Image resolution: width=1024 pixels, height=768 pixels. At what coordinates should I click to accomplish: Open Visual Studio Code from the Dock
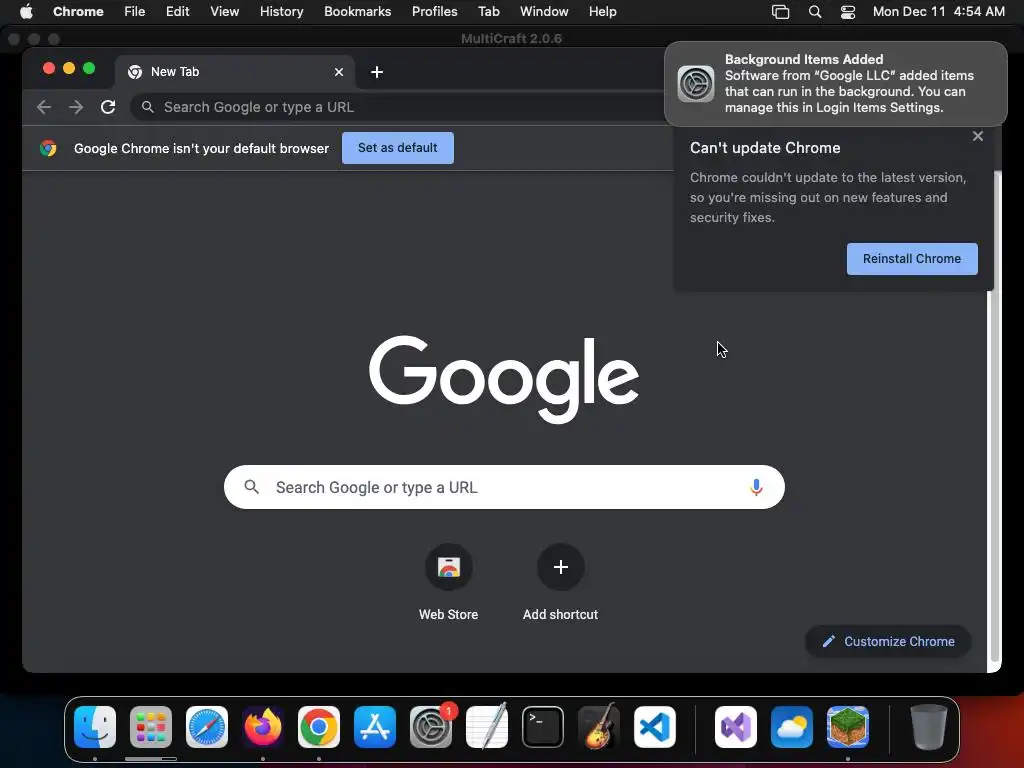point(655,727)
